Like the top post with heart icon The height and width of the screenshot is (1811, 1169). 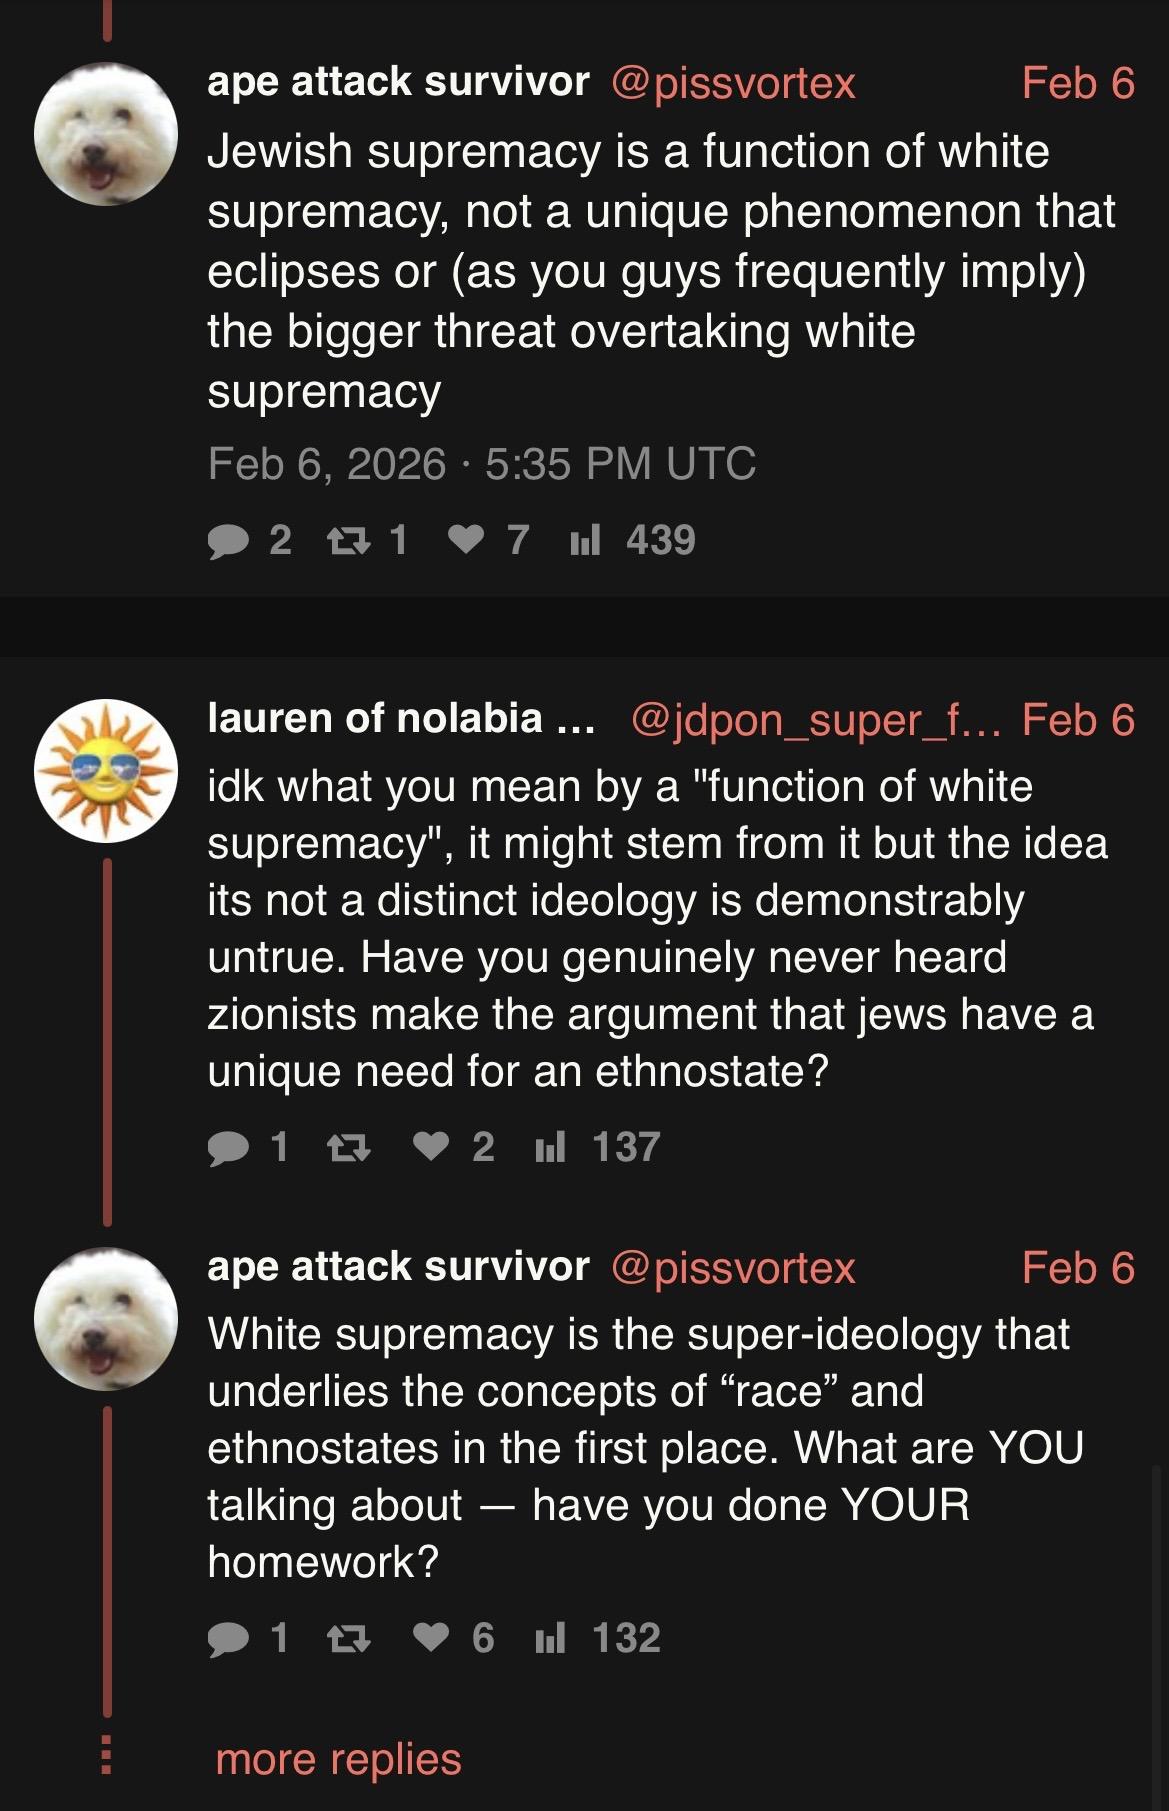point(465,541)
